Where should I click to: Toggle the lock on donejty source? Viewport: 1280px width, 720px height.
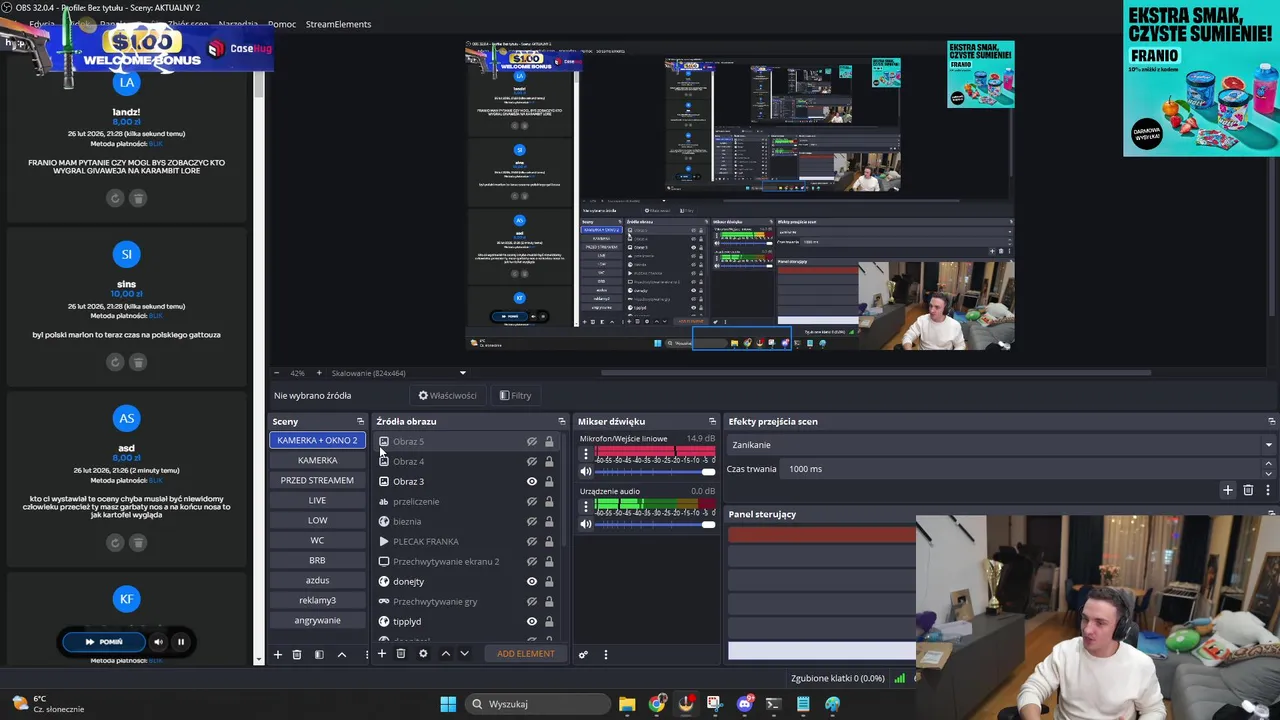(549, 581)
